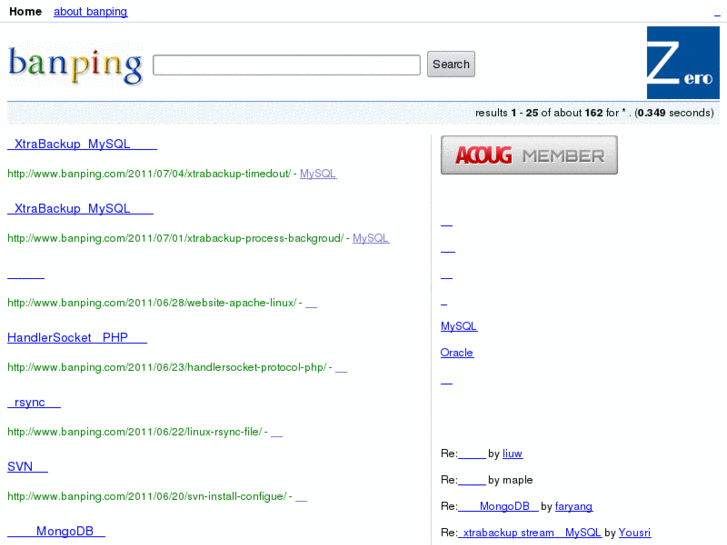The height and width of the screenshot is (545, 727).
Task: Click into the search text box
Action: pyautogui.click(x=287, y=64)
